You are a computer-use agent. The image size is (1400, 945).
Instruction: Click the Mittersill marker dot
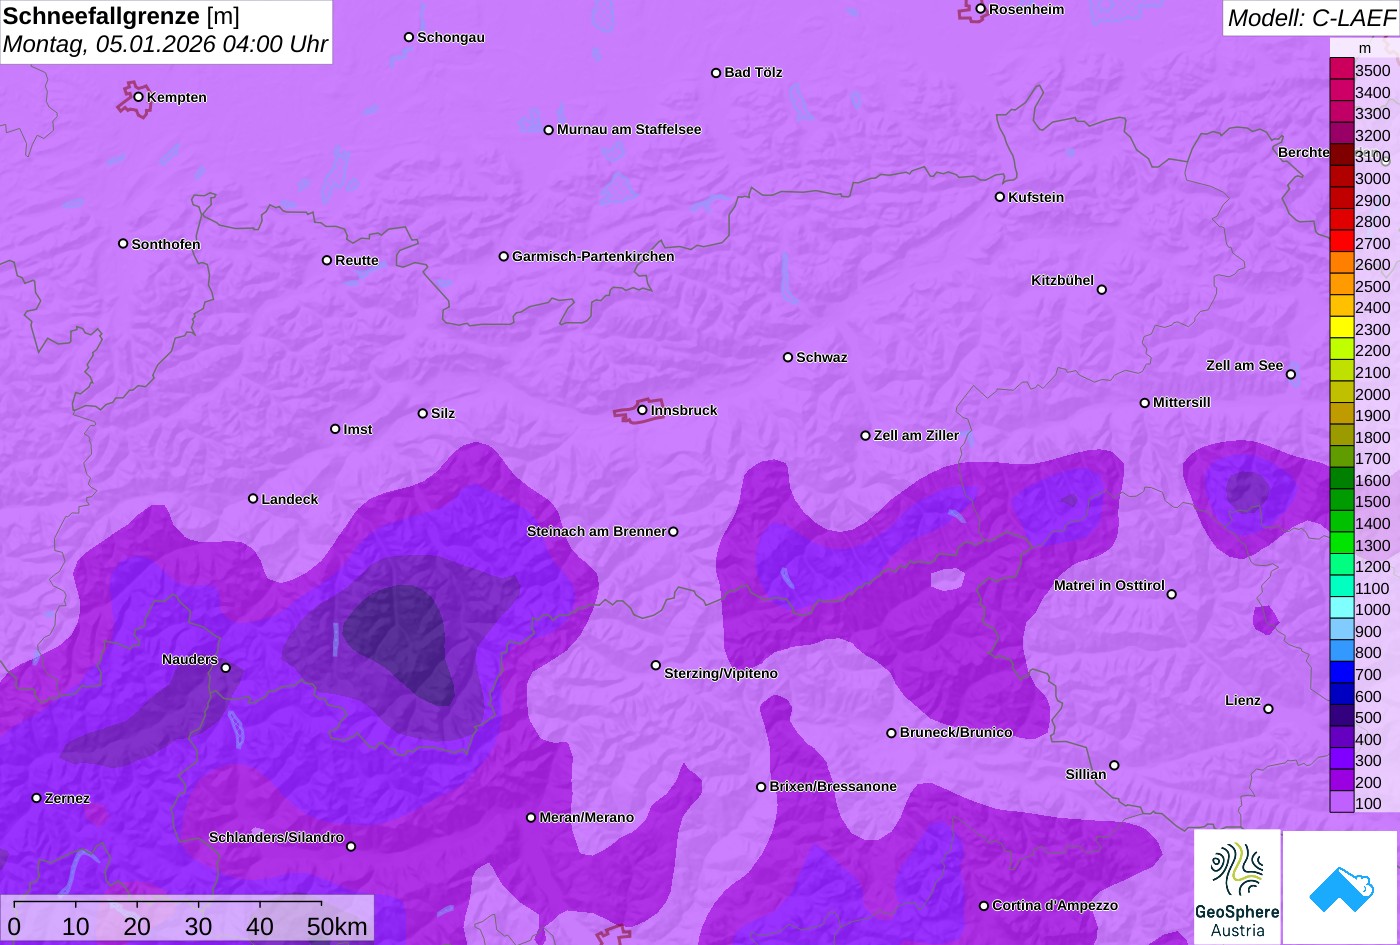[1145, 403]
